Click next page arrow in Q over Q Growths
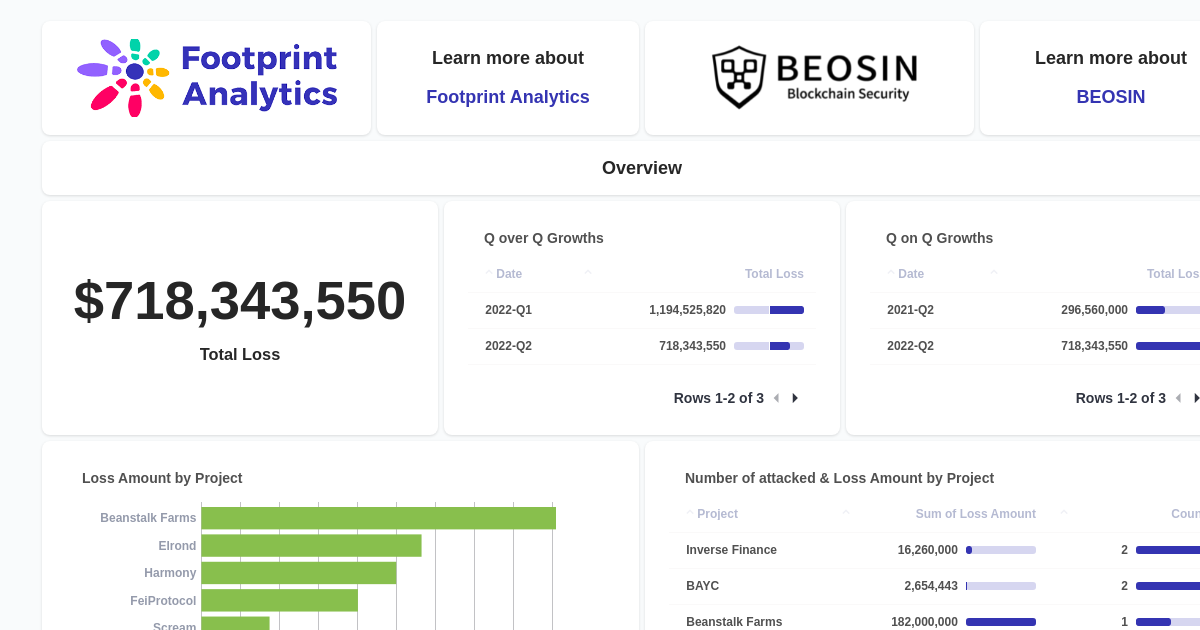Screen dimensions: 1200x630 click(x=795, y=398)
